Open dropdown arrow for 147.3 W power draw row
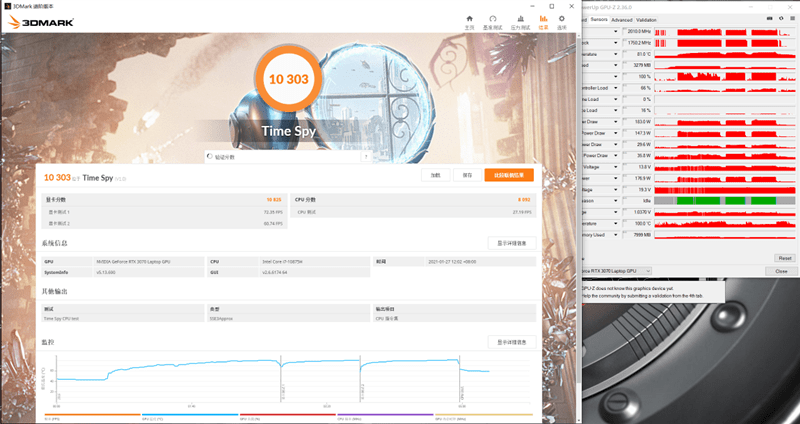 [616, 133]
